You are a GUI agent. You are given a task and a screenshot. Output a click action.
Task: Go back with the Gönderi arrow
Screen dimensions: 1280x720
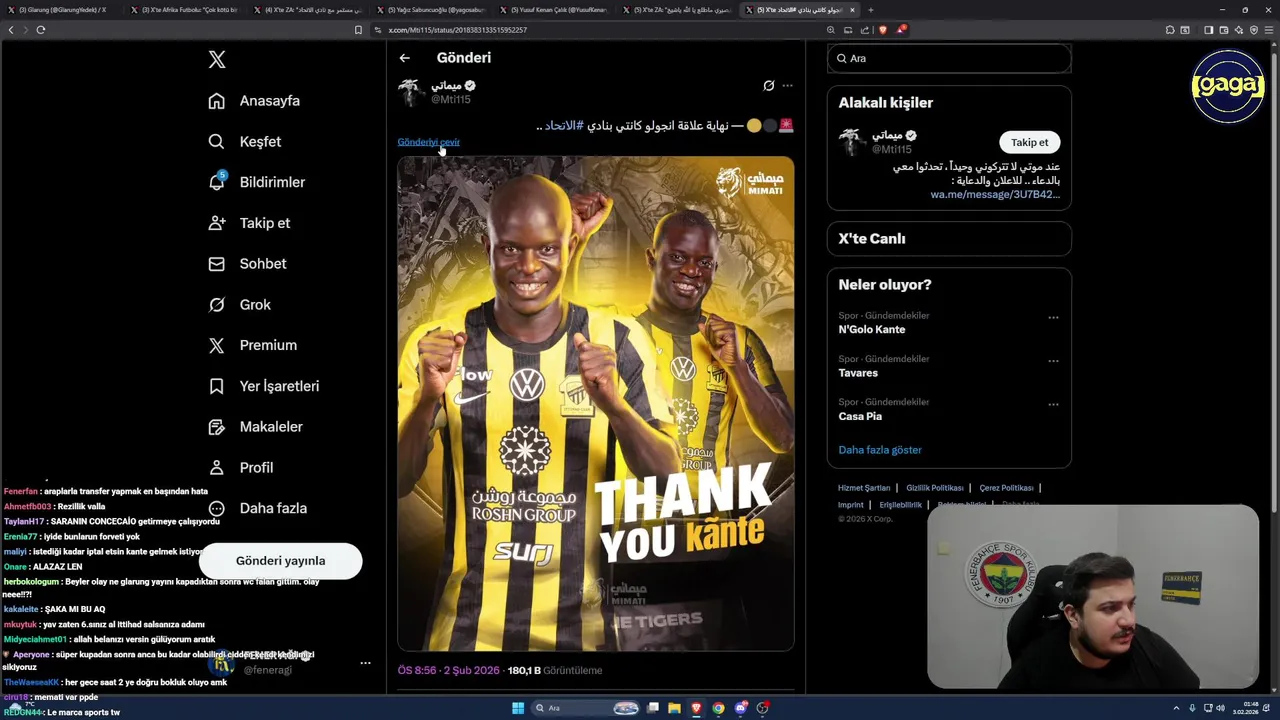tap(405, 58)
